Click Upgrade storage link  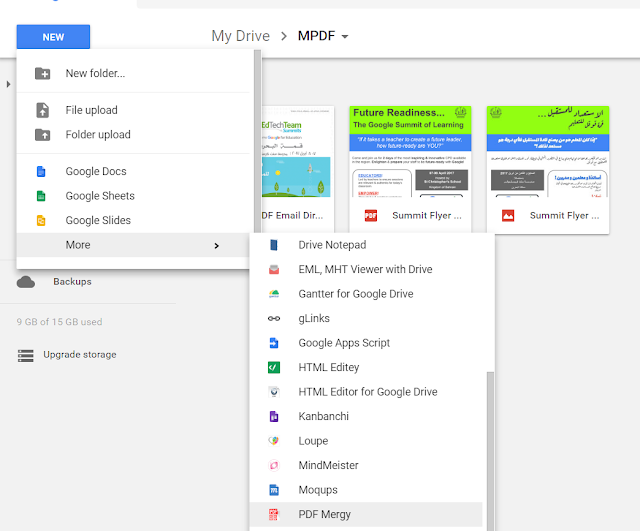coord(80,355)
